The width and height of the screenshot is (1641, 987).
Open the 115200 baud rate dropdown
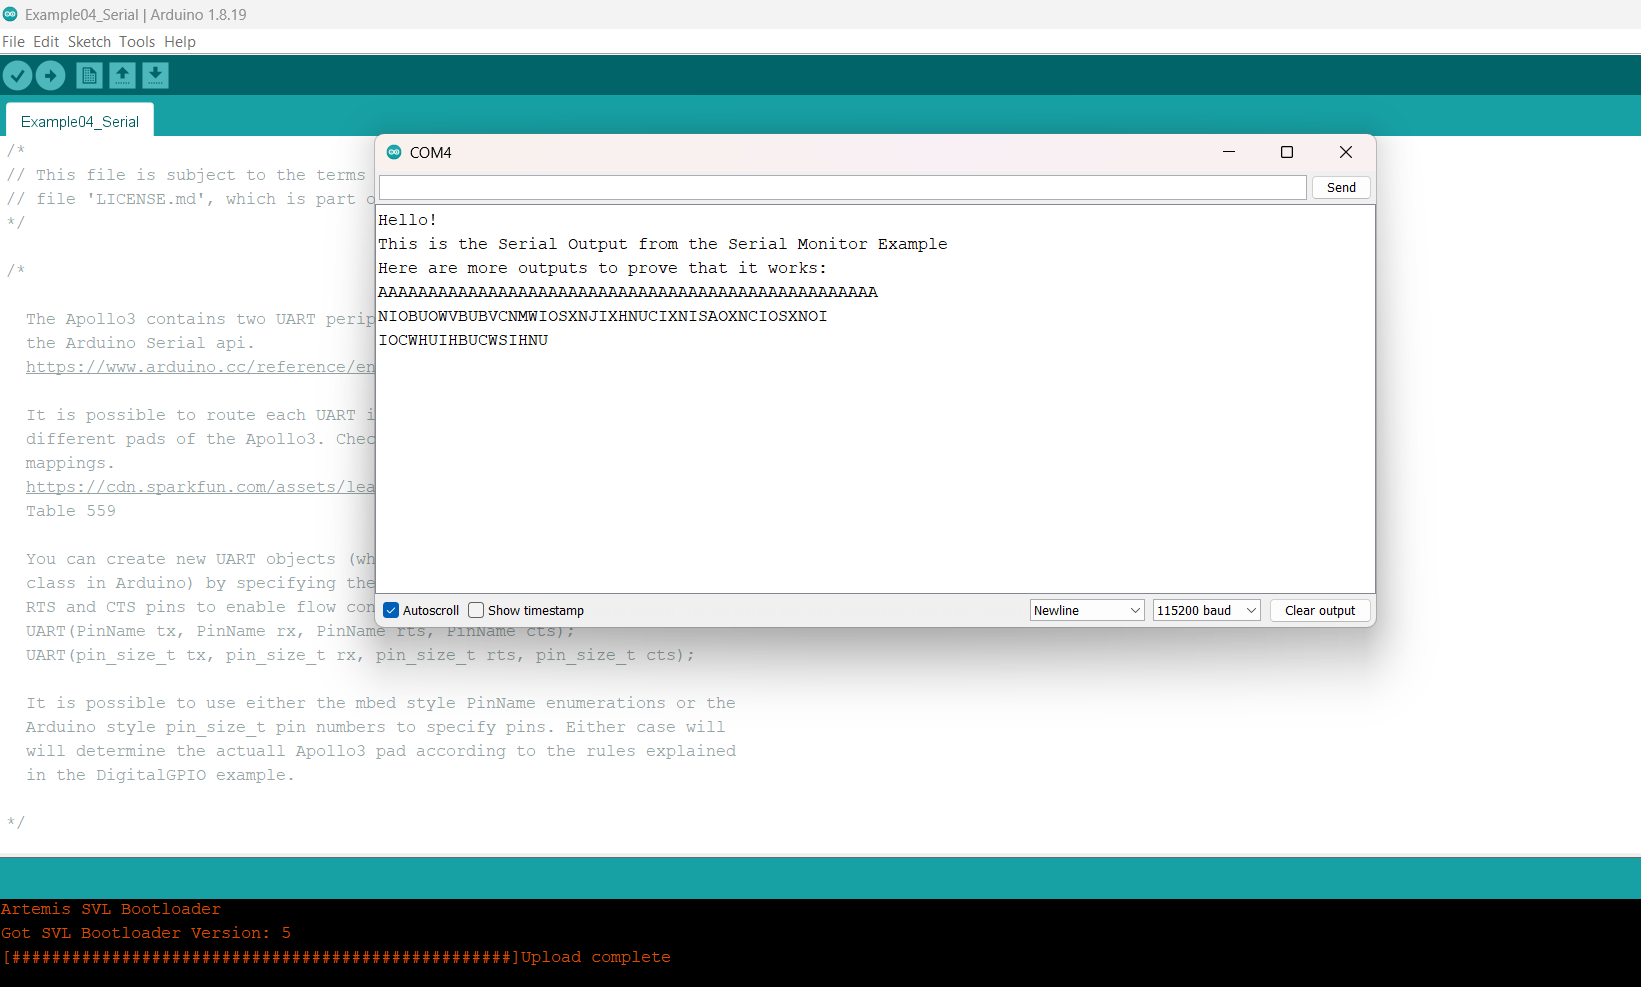1206,610
